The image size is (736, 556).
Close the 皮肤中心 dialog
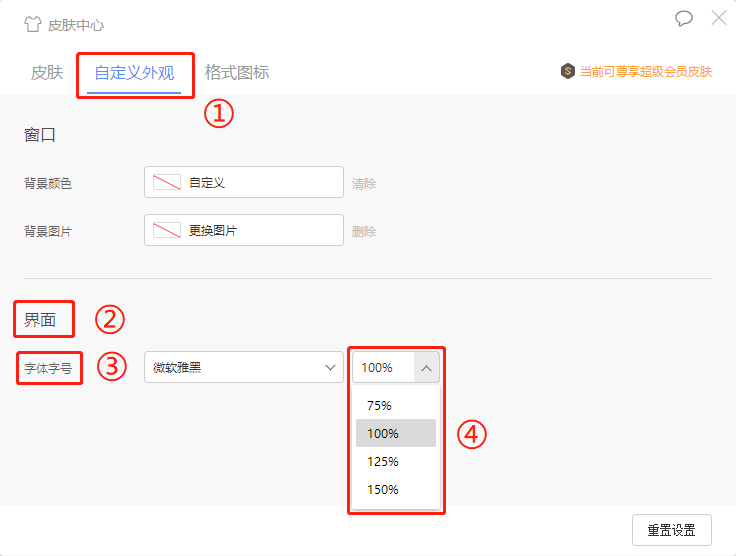pos(718,17)
